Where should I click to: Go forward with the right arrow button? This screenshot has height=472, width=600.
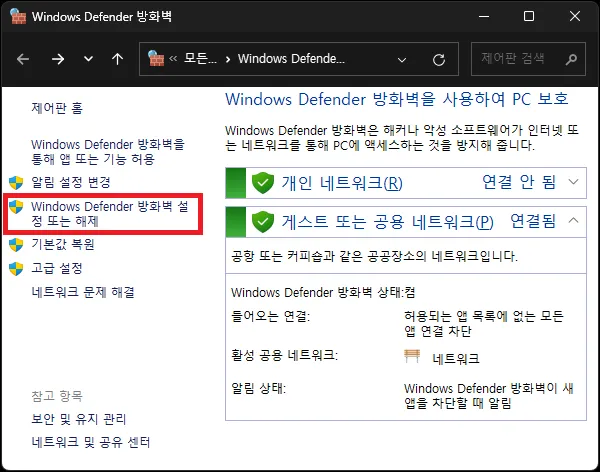pyautogui.click(x=58, y=59)
